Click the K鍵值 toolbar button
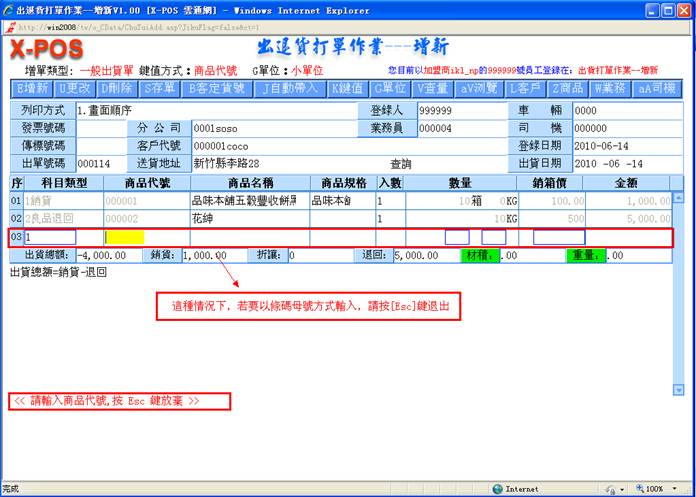Viewport: 696px width, 497px height. (x=347, y=88)
